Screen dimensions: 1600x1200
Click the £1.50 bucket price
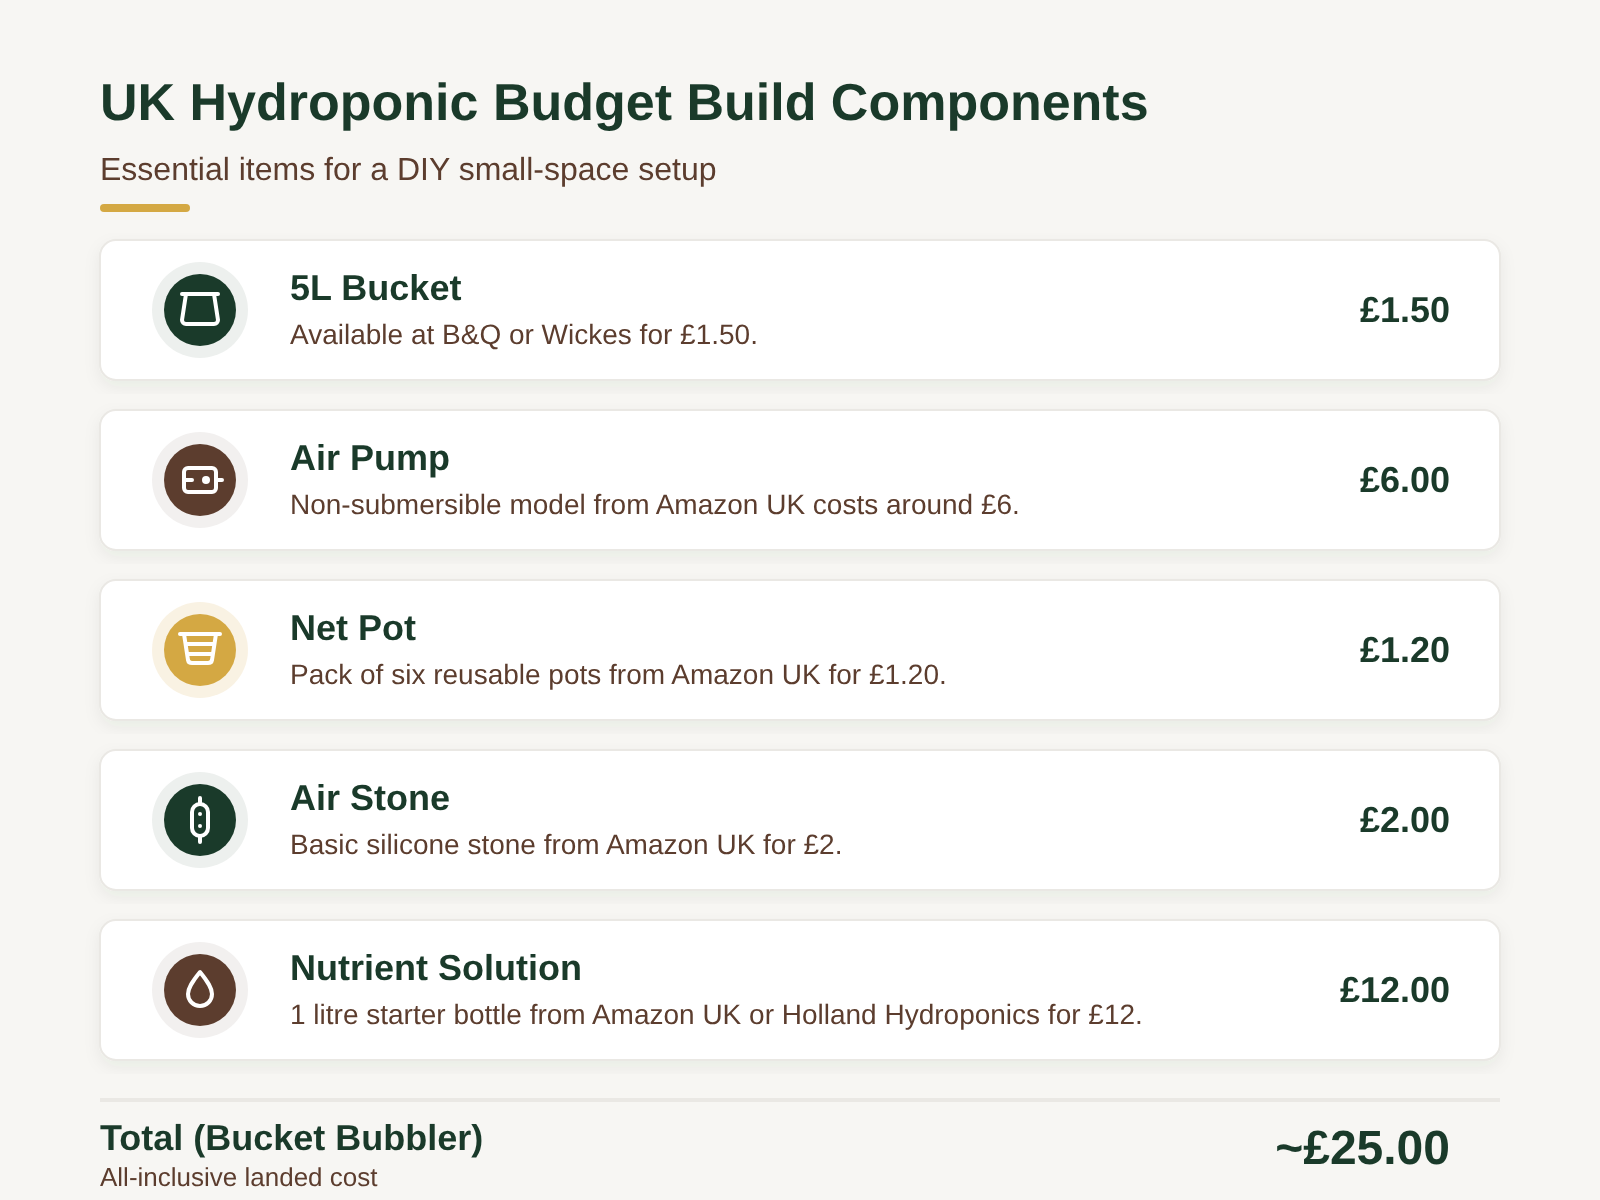click(1404, 310)
